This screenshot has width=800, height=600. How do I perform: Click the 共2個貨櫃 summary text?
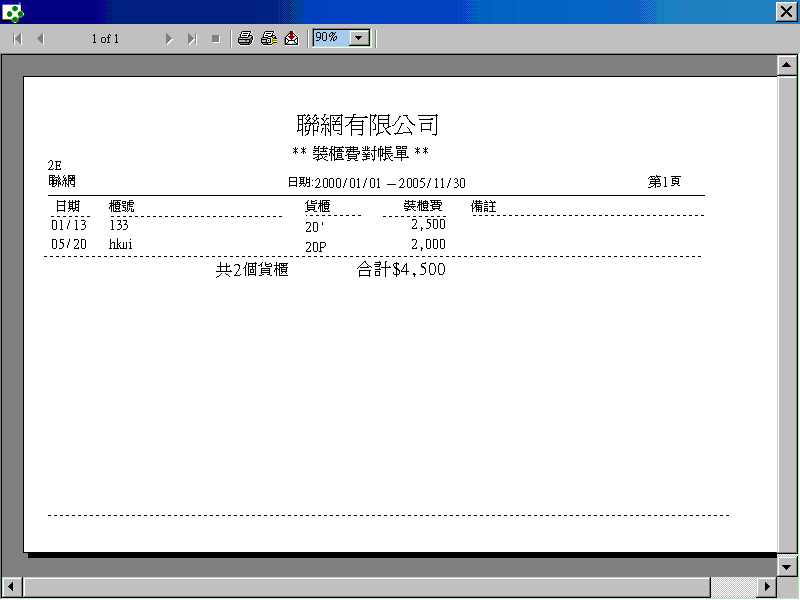[x=252, y=270]
